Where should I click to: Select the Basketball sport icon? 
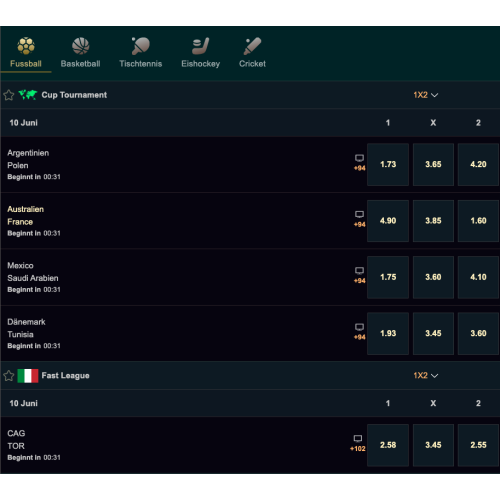click(x=81, y=46)
